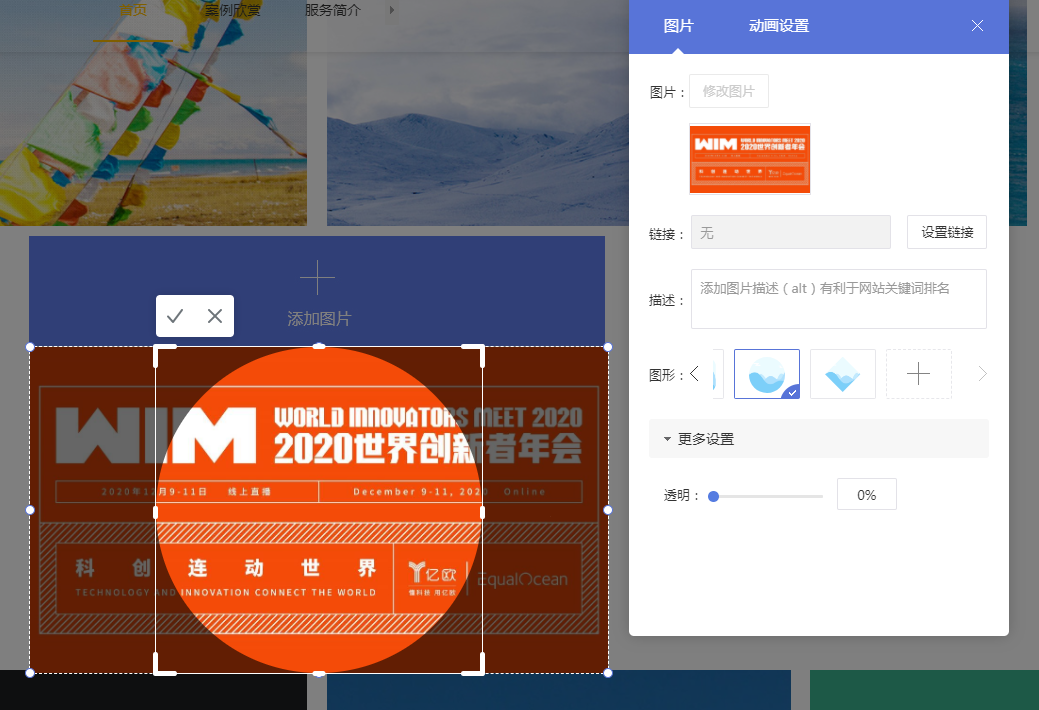
Task: Select the circle shape mask
Action: (x=767, y=374)
